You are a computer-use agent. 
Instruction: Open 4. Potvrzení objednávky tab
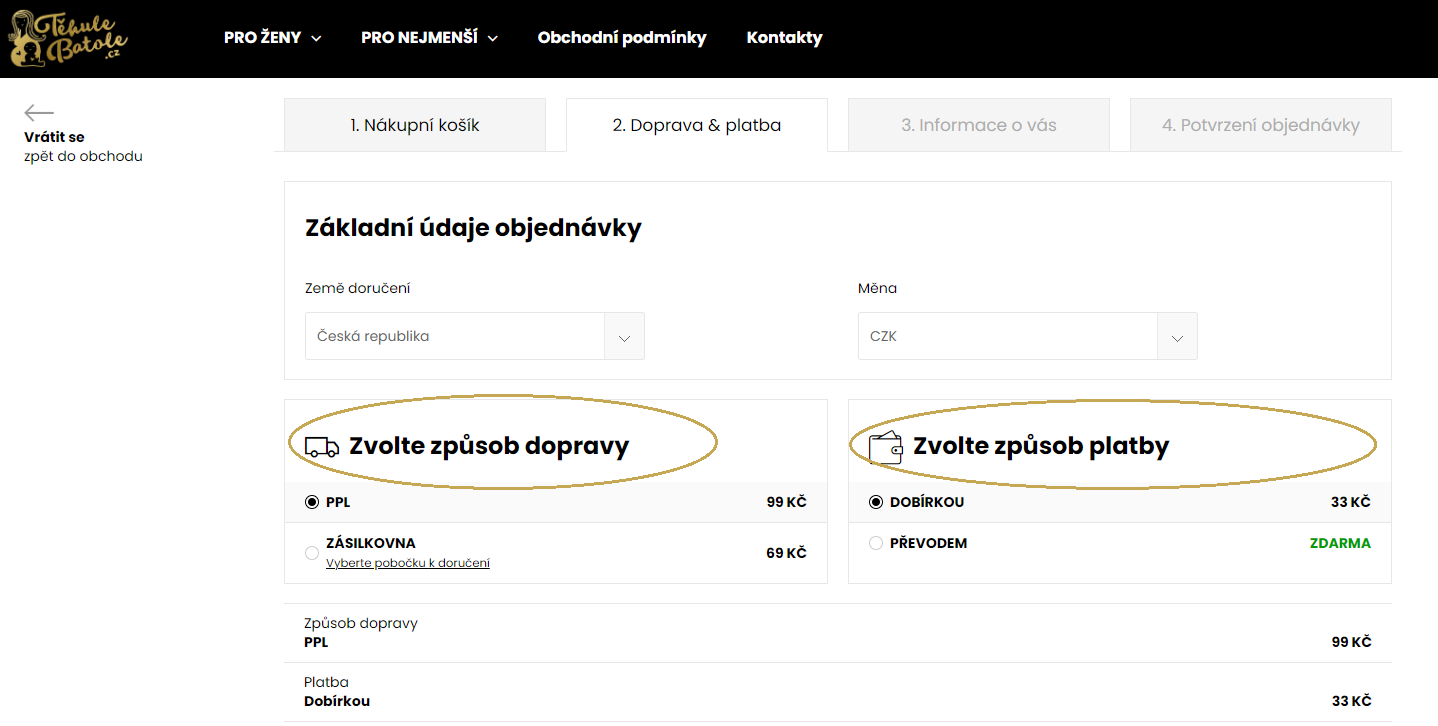[x=1261, y=125]
